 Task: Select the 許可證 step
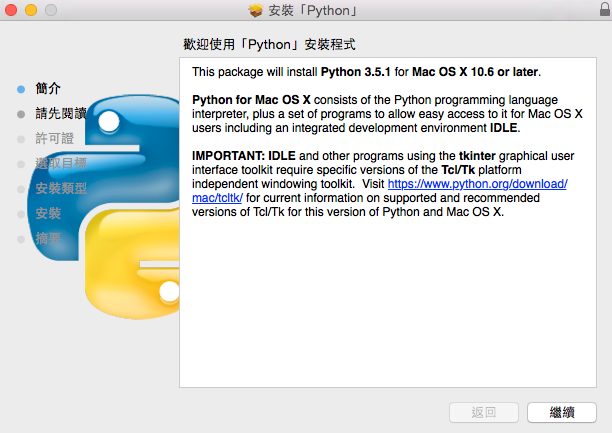(54, 138)
